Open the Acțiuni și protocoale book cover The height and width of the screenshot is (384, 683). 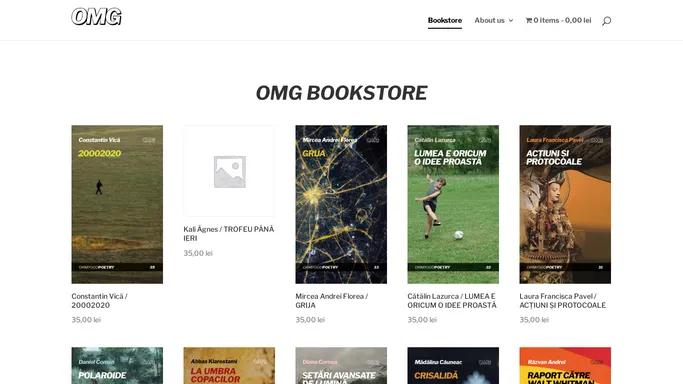[x=565, y=204]
